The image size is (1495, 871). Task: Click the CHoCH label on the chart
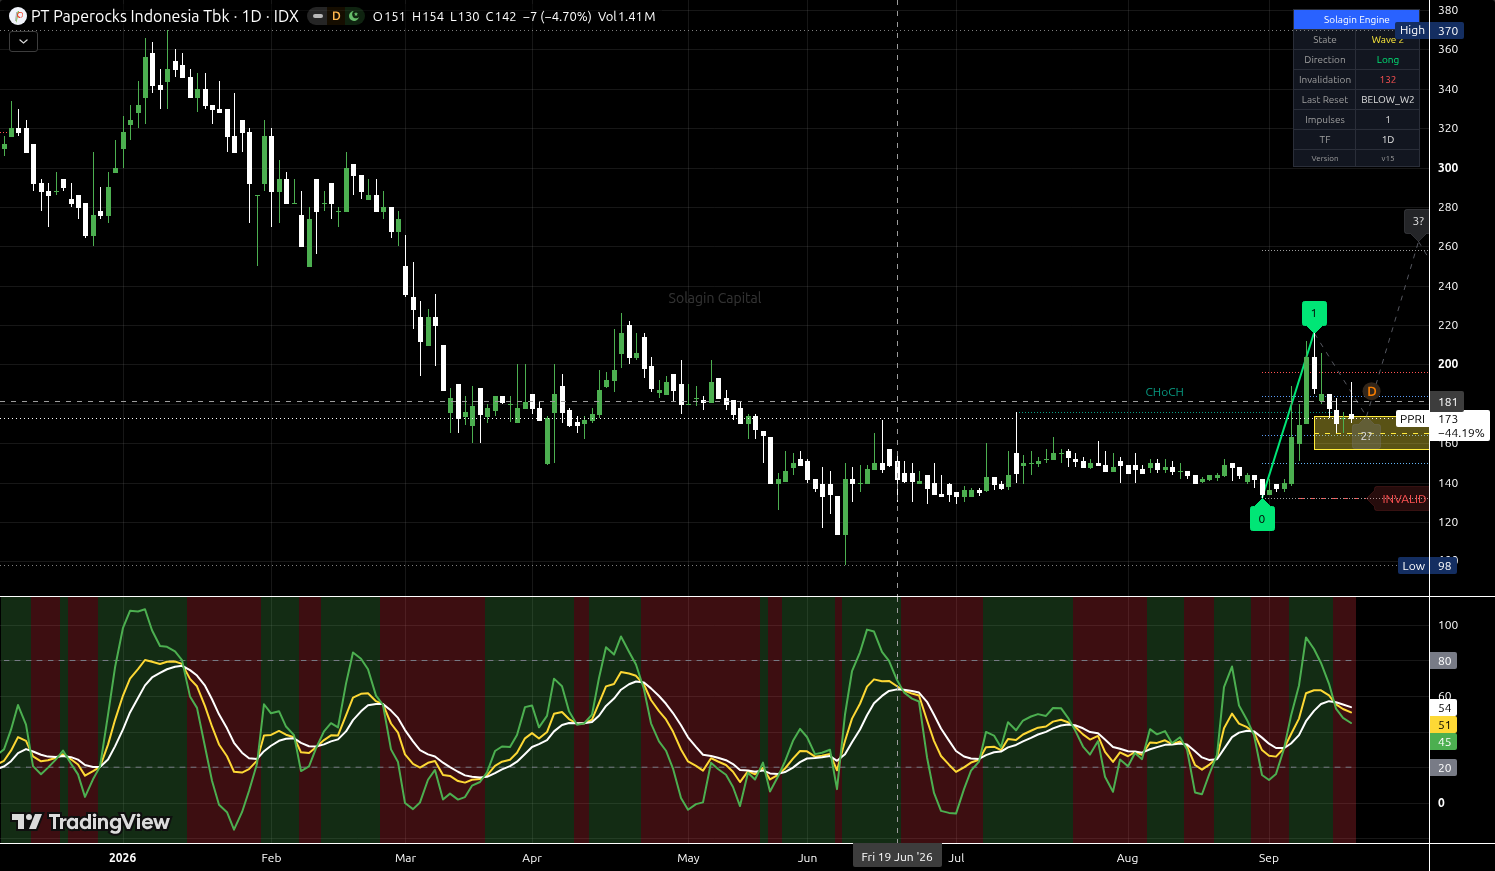(1165, 392)
